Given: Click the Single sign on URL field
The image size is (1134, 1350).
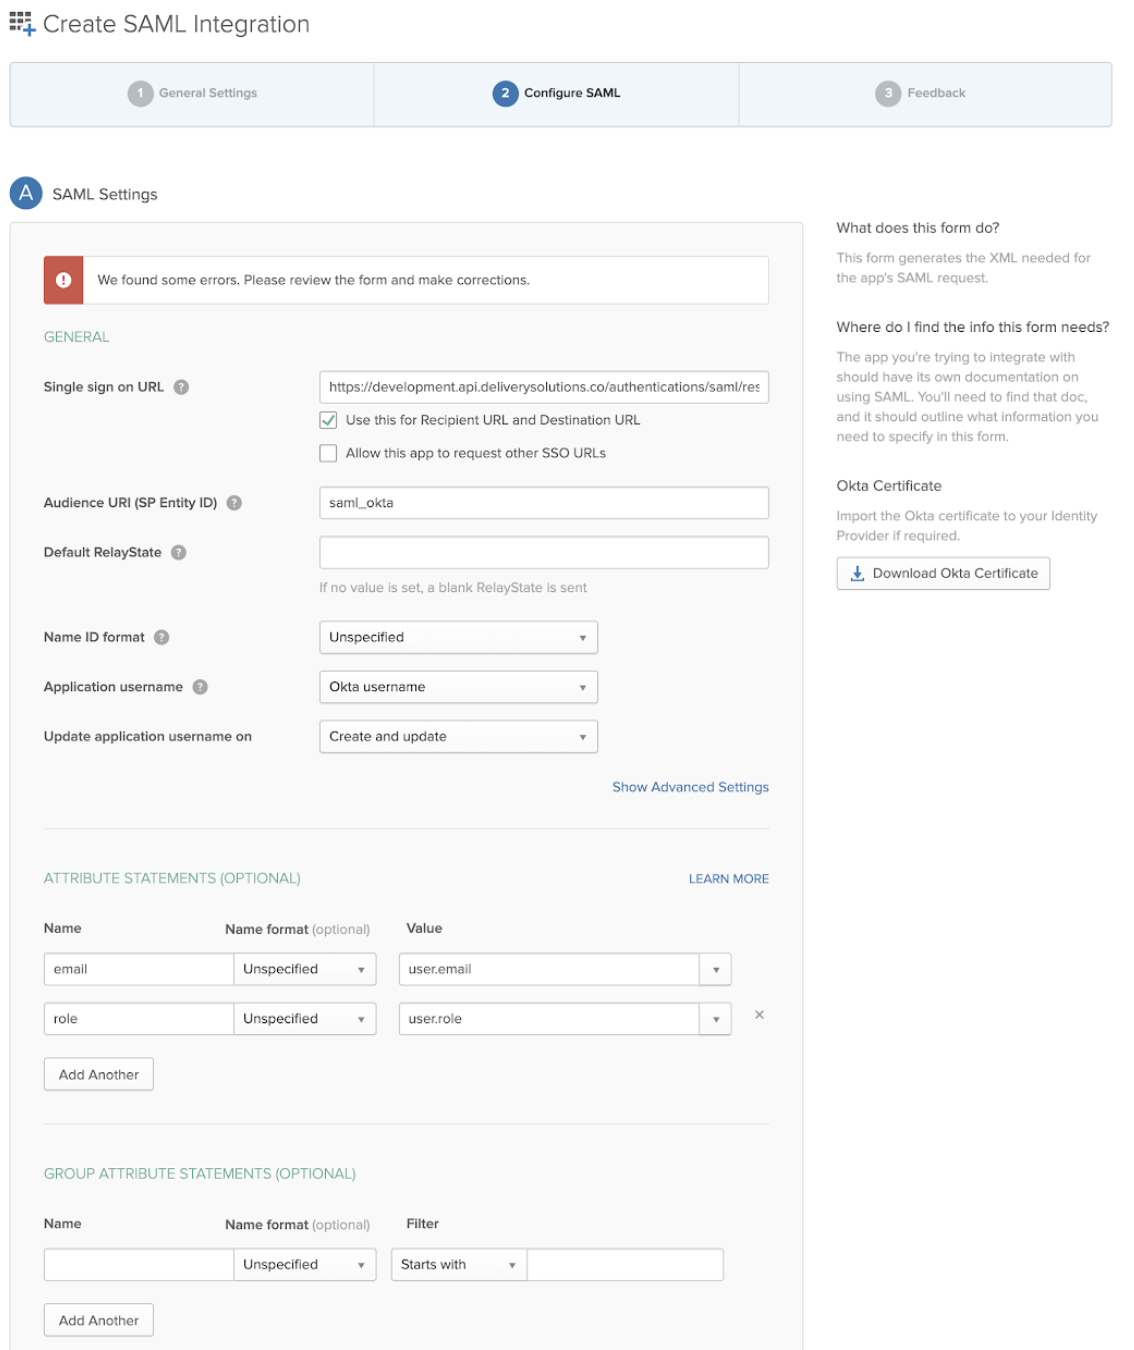Looking at the screenshot, I should [544, 387].
